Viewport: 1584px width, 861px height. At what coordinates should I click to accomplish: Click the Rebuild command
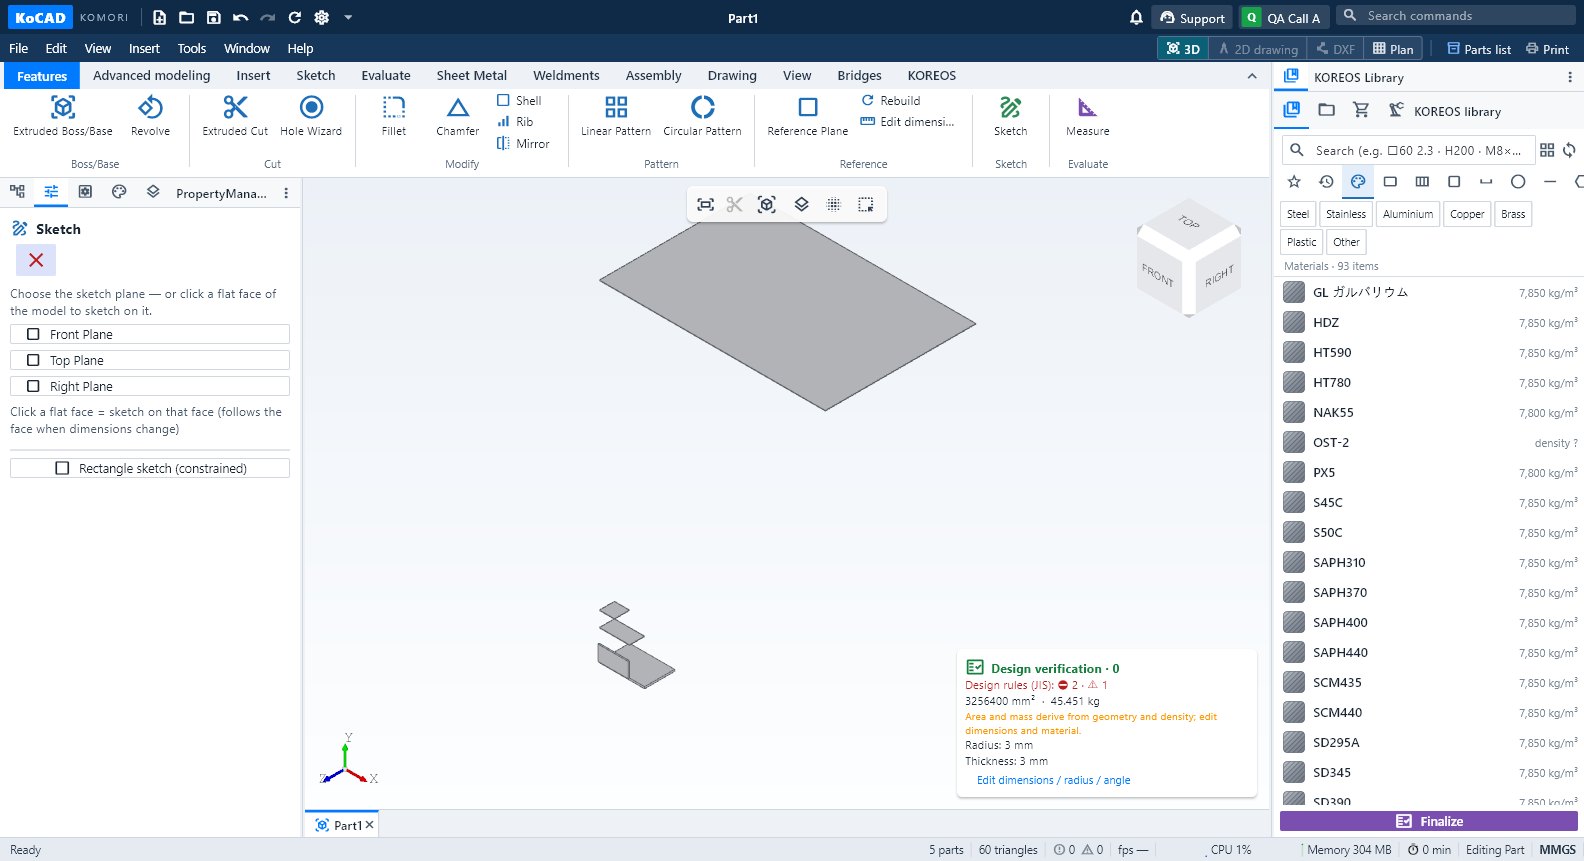point(891,101)
